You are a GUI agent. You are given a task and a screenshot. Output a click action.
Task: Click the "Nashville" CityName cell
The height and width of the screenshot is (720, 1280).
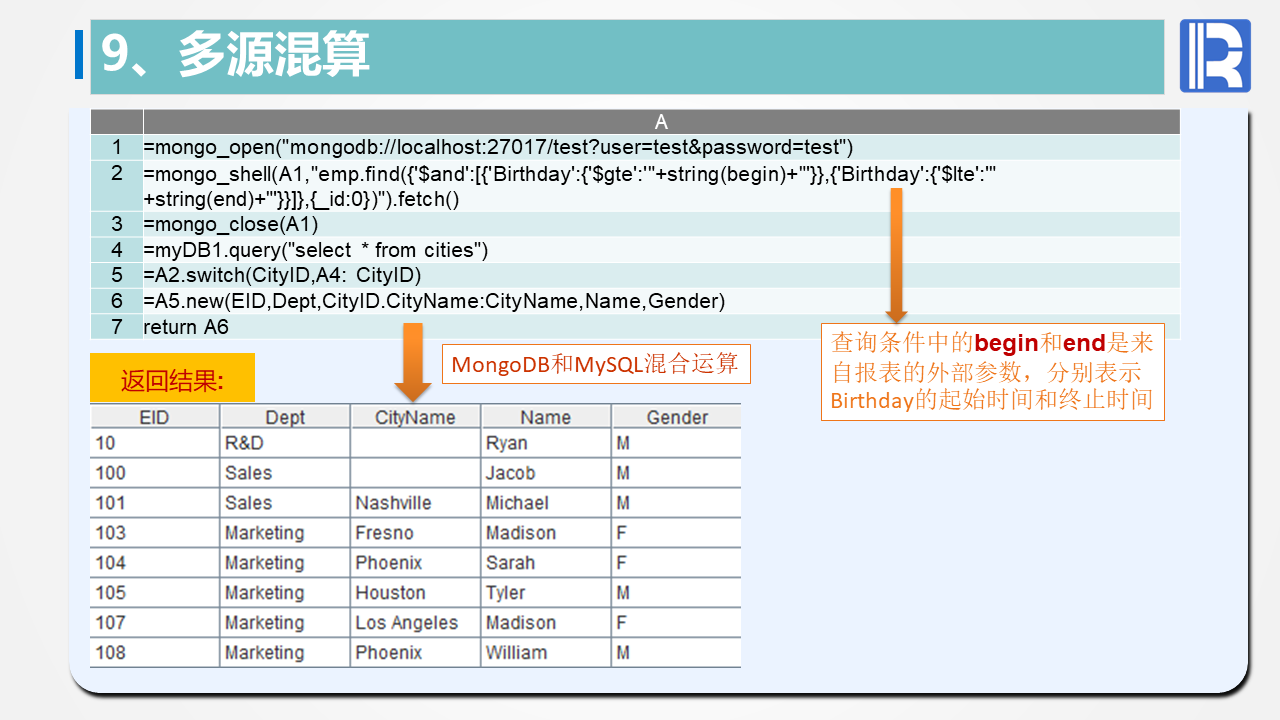point(416,503)
